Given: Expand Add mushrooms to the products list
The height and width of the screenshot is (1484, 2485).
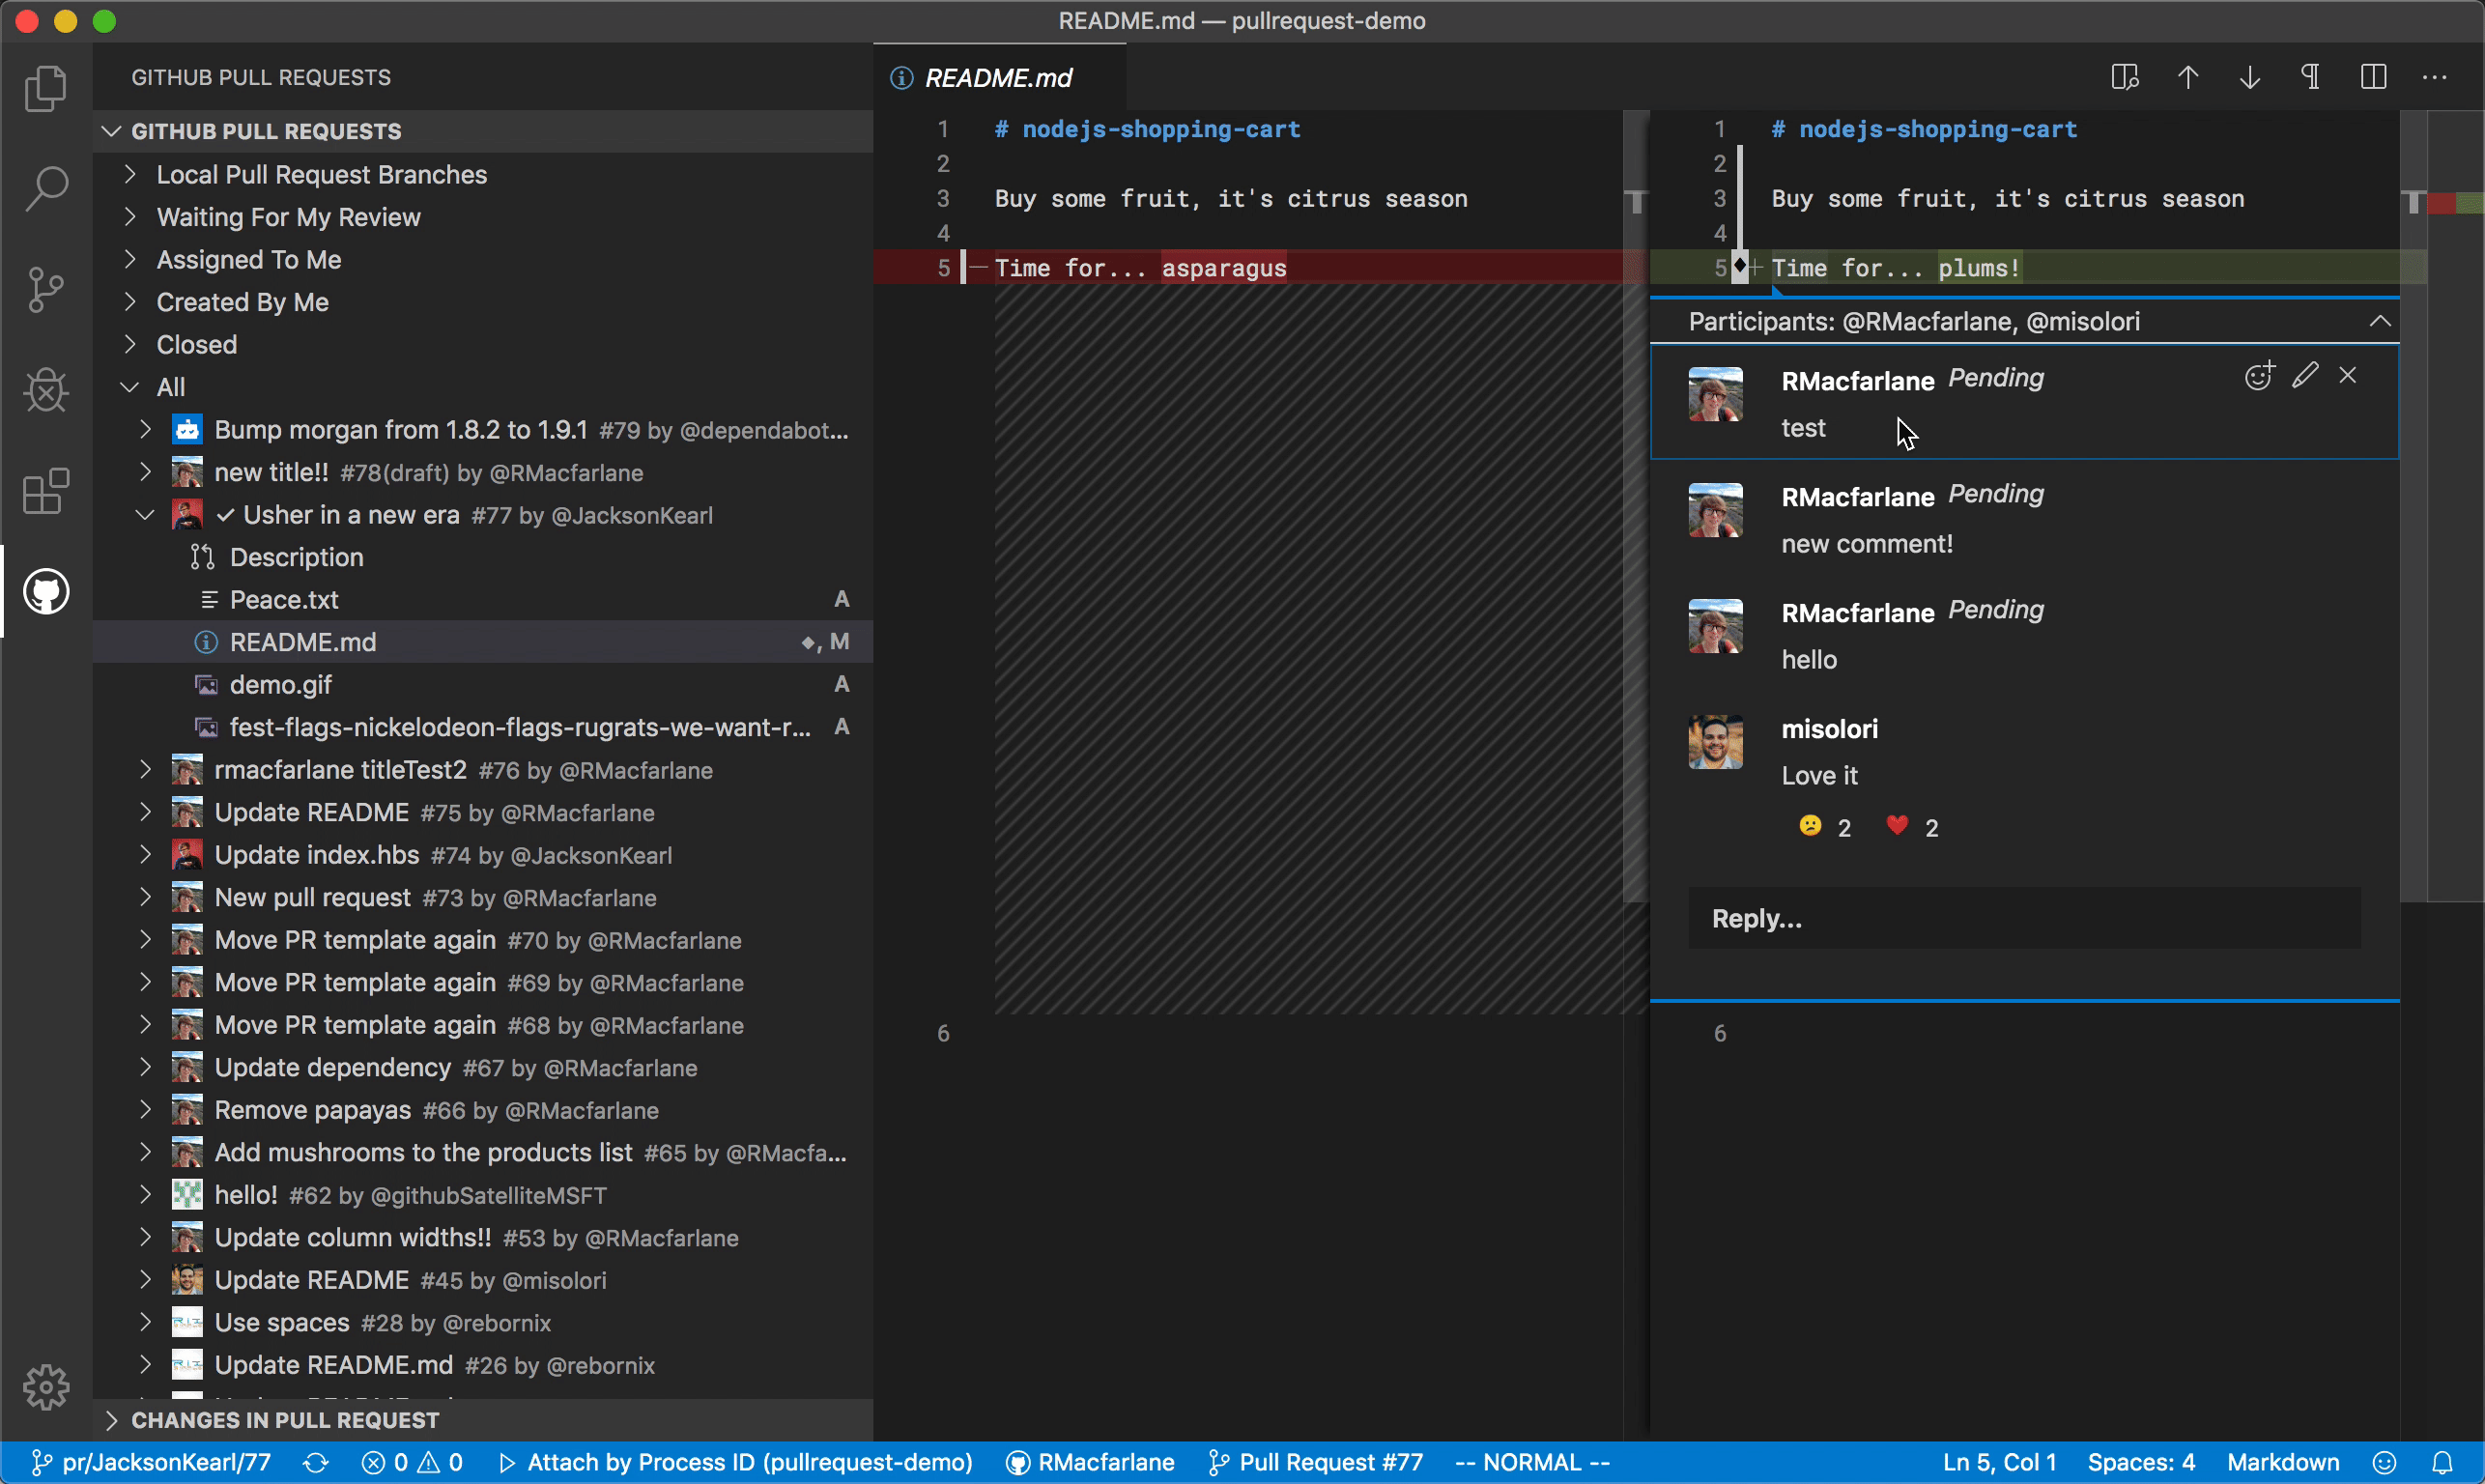Looking at the screenshot, I should coord(483,1153).
